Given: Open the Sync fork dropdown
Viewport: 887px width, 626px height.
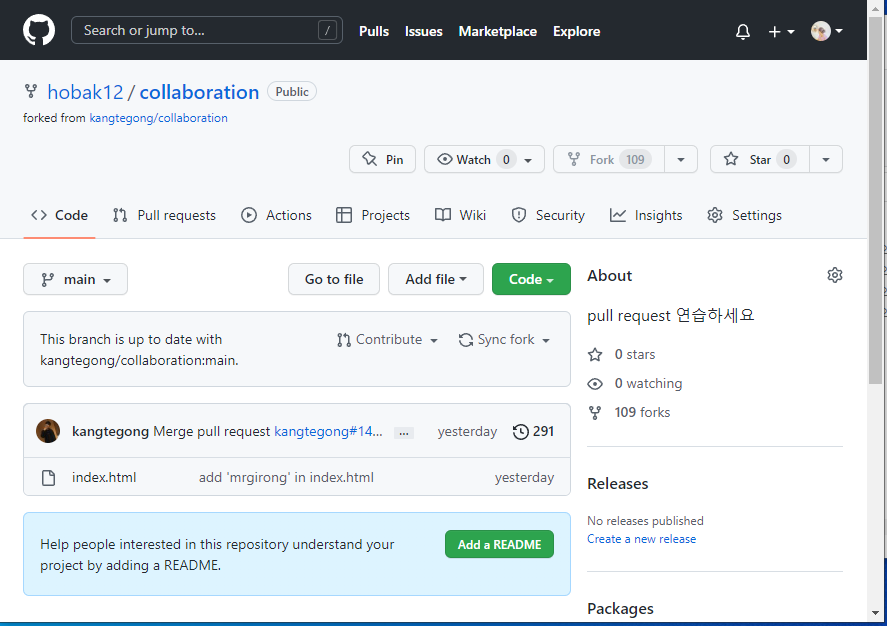Looking at the screenshot, I should 505,340.
